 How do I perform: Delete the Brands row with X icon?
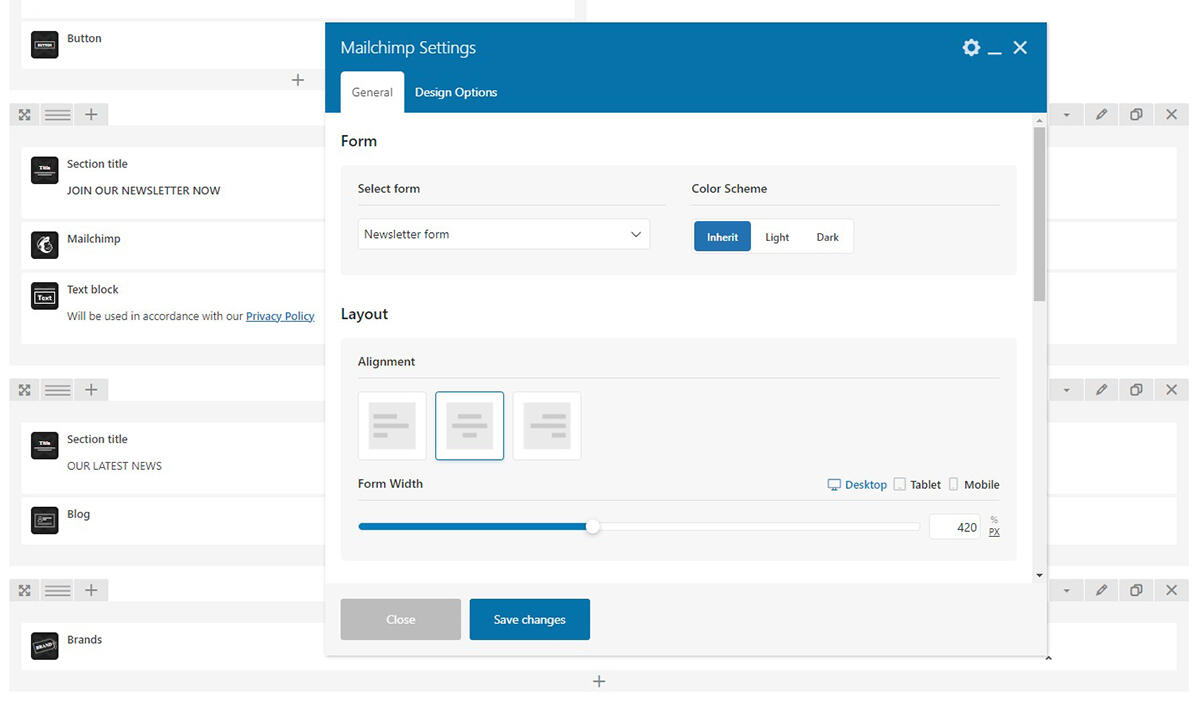[x=1172, y=590]
